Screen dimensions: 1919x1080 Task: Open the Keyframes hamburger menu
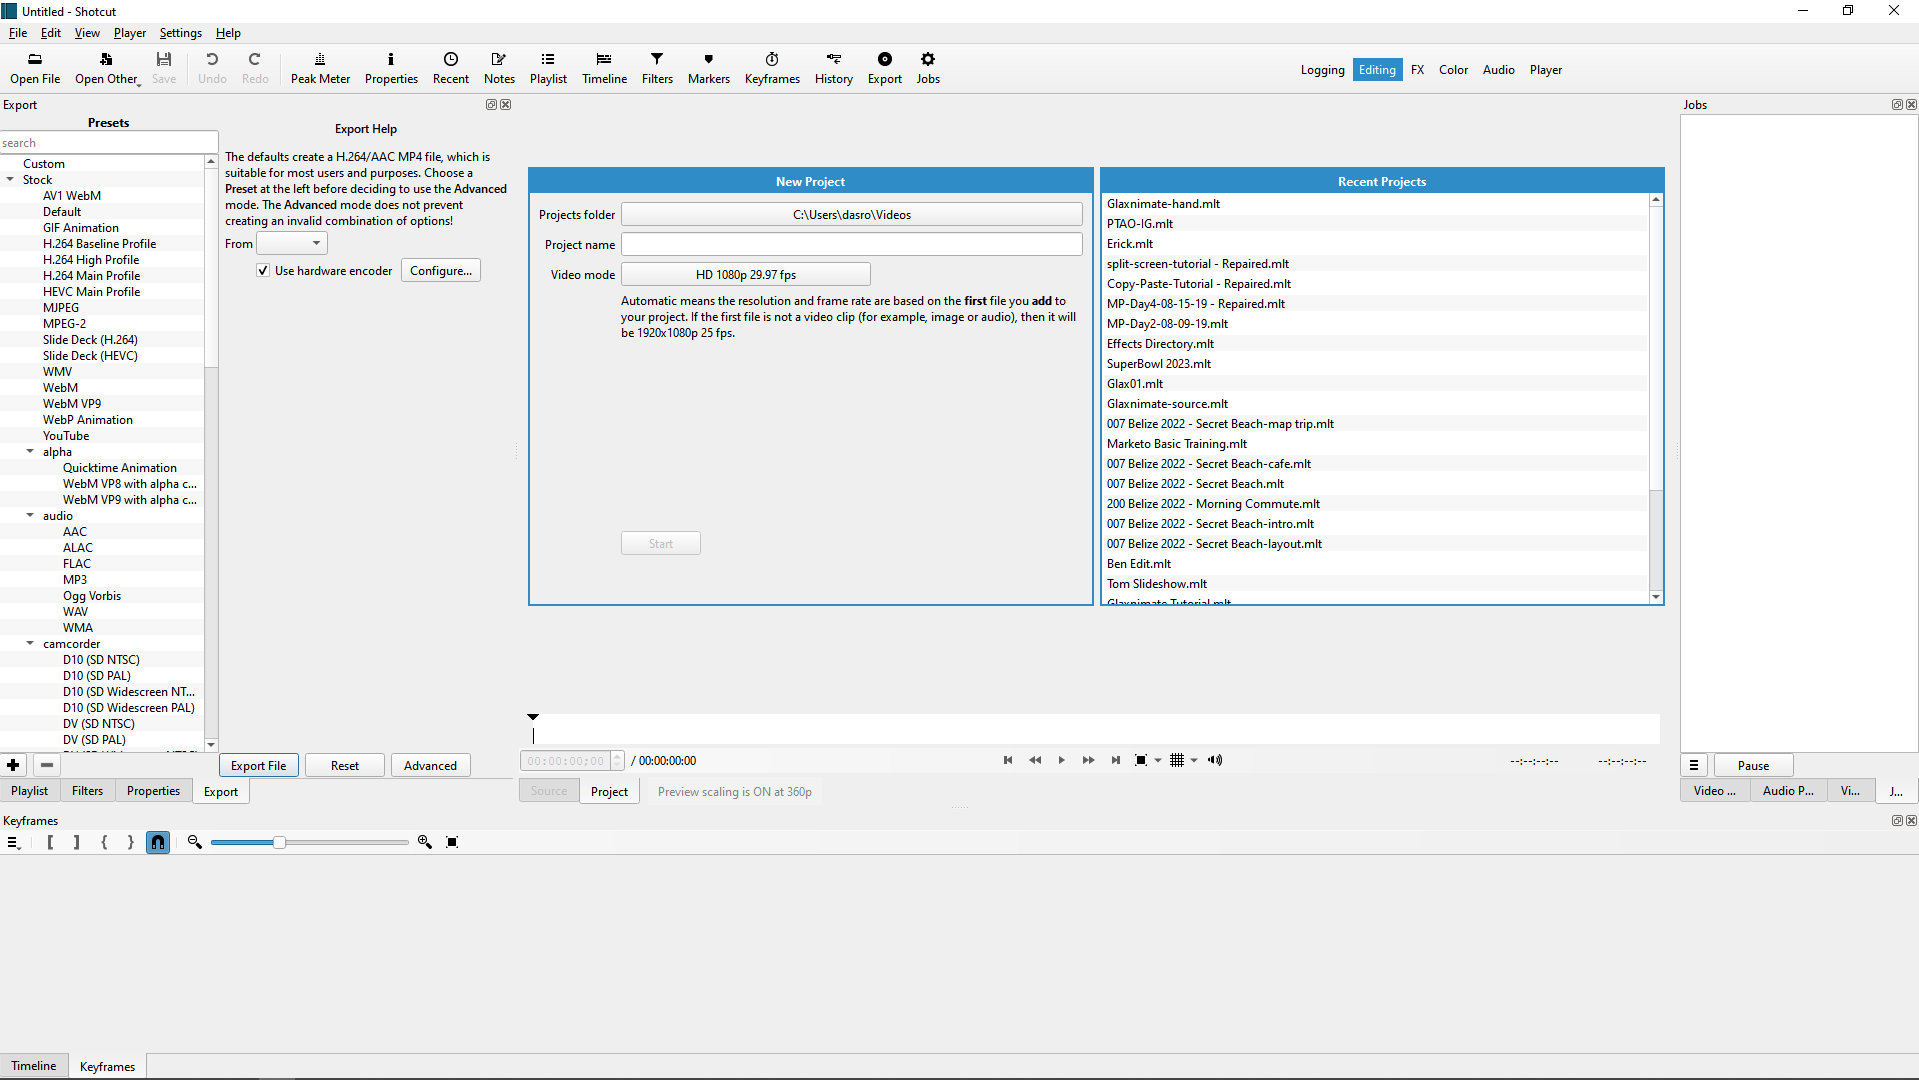13,842
